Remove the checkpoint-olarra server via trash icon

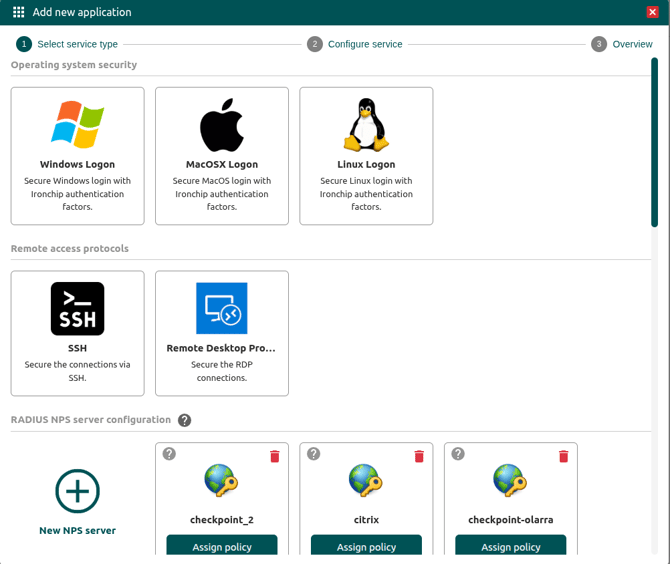coord(563,456)
